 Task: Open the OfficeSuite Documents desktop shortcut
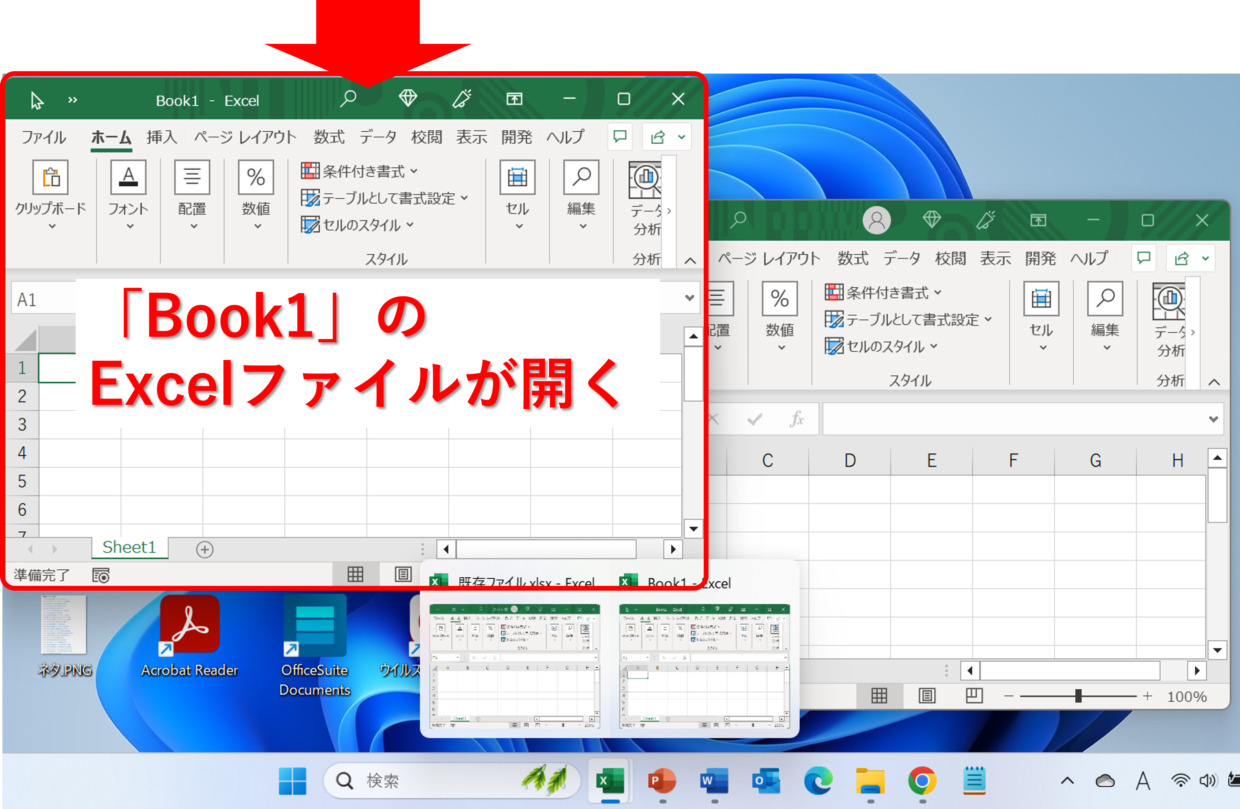coord(315,645)
